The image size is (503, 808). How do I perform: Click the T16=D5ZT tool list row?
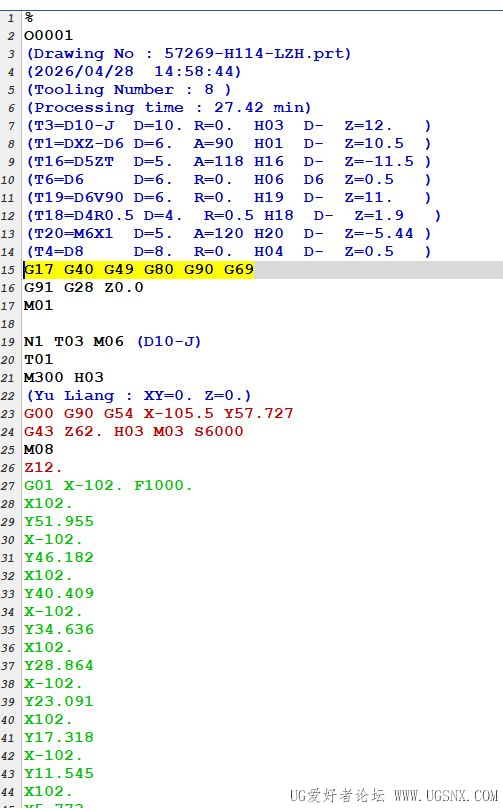228,162
